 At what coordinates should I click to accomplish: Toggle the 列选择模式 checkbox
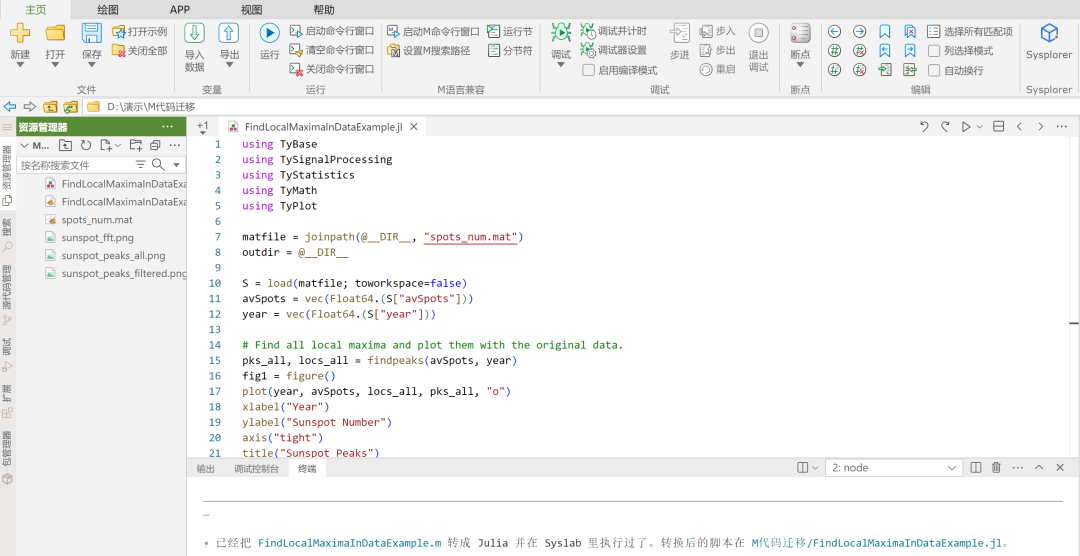[934, 51]
